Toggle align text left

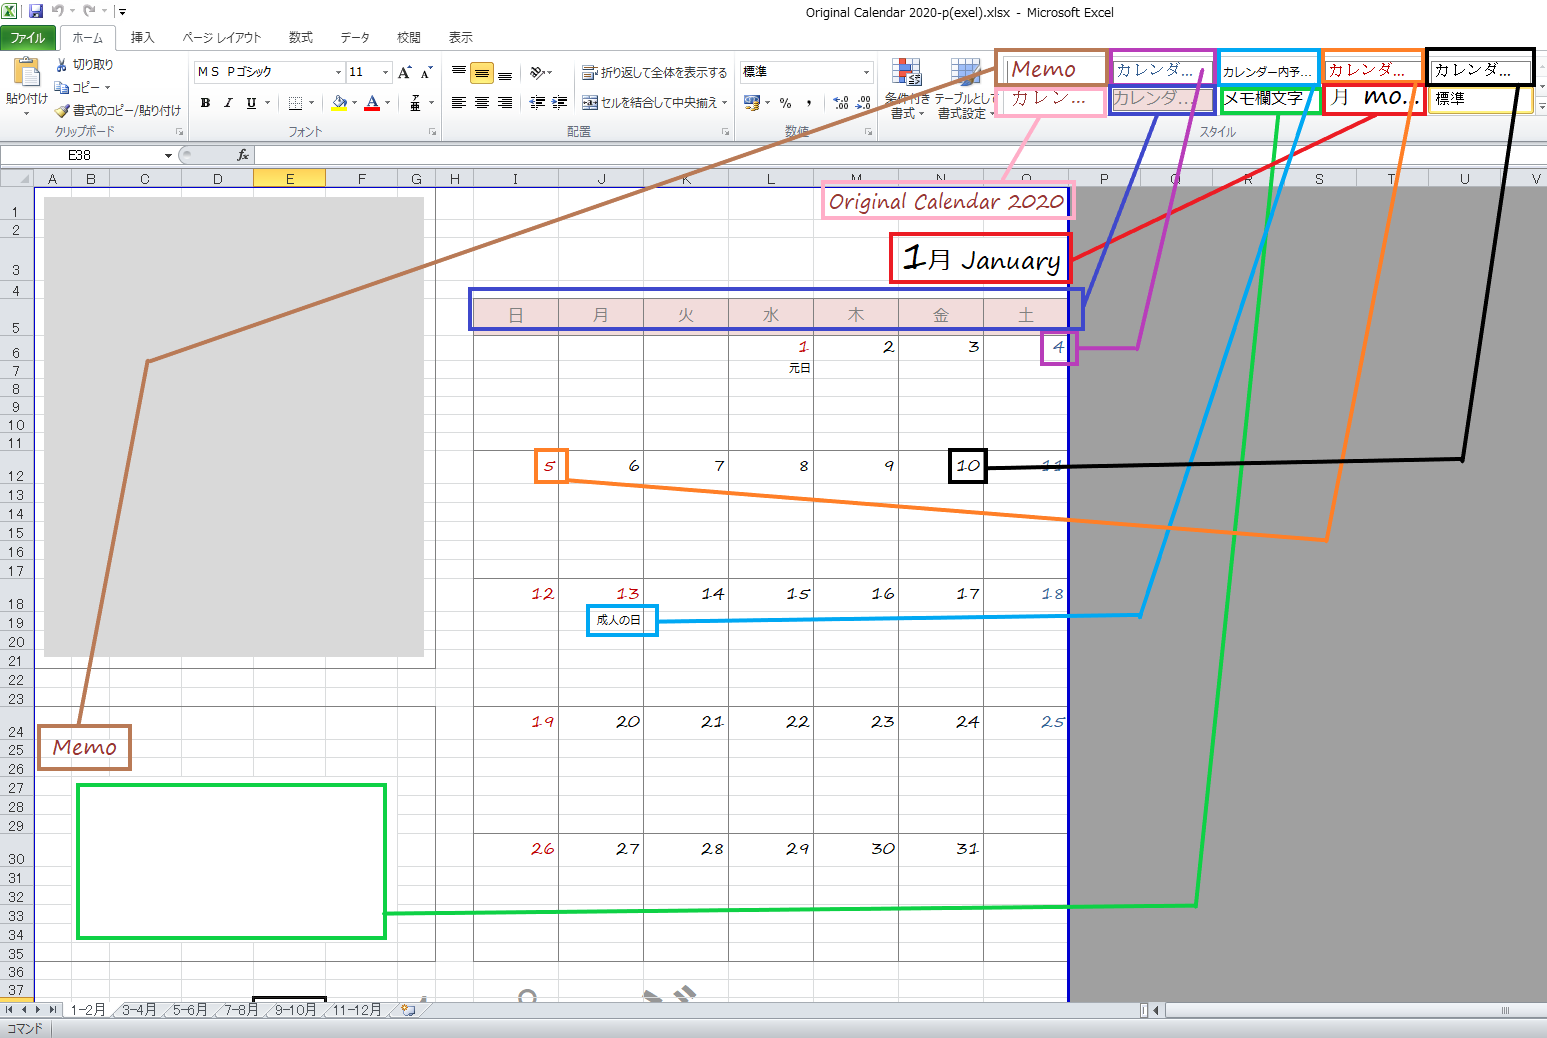459,103
